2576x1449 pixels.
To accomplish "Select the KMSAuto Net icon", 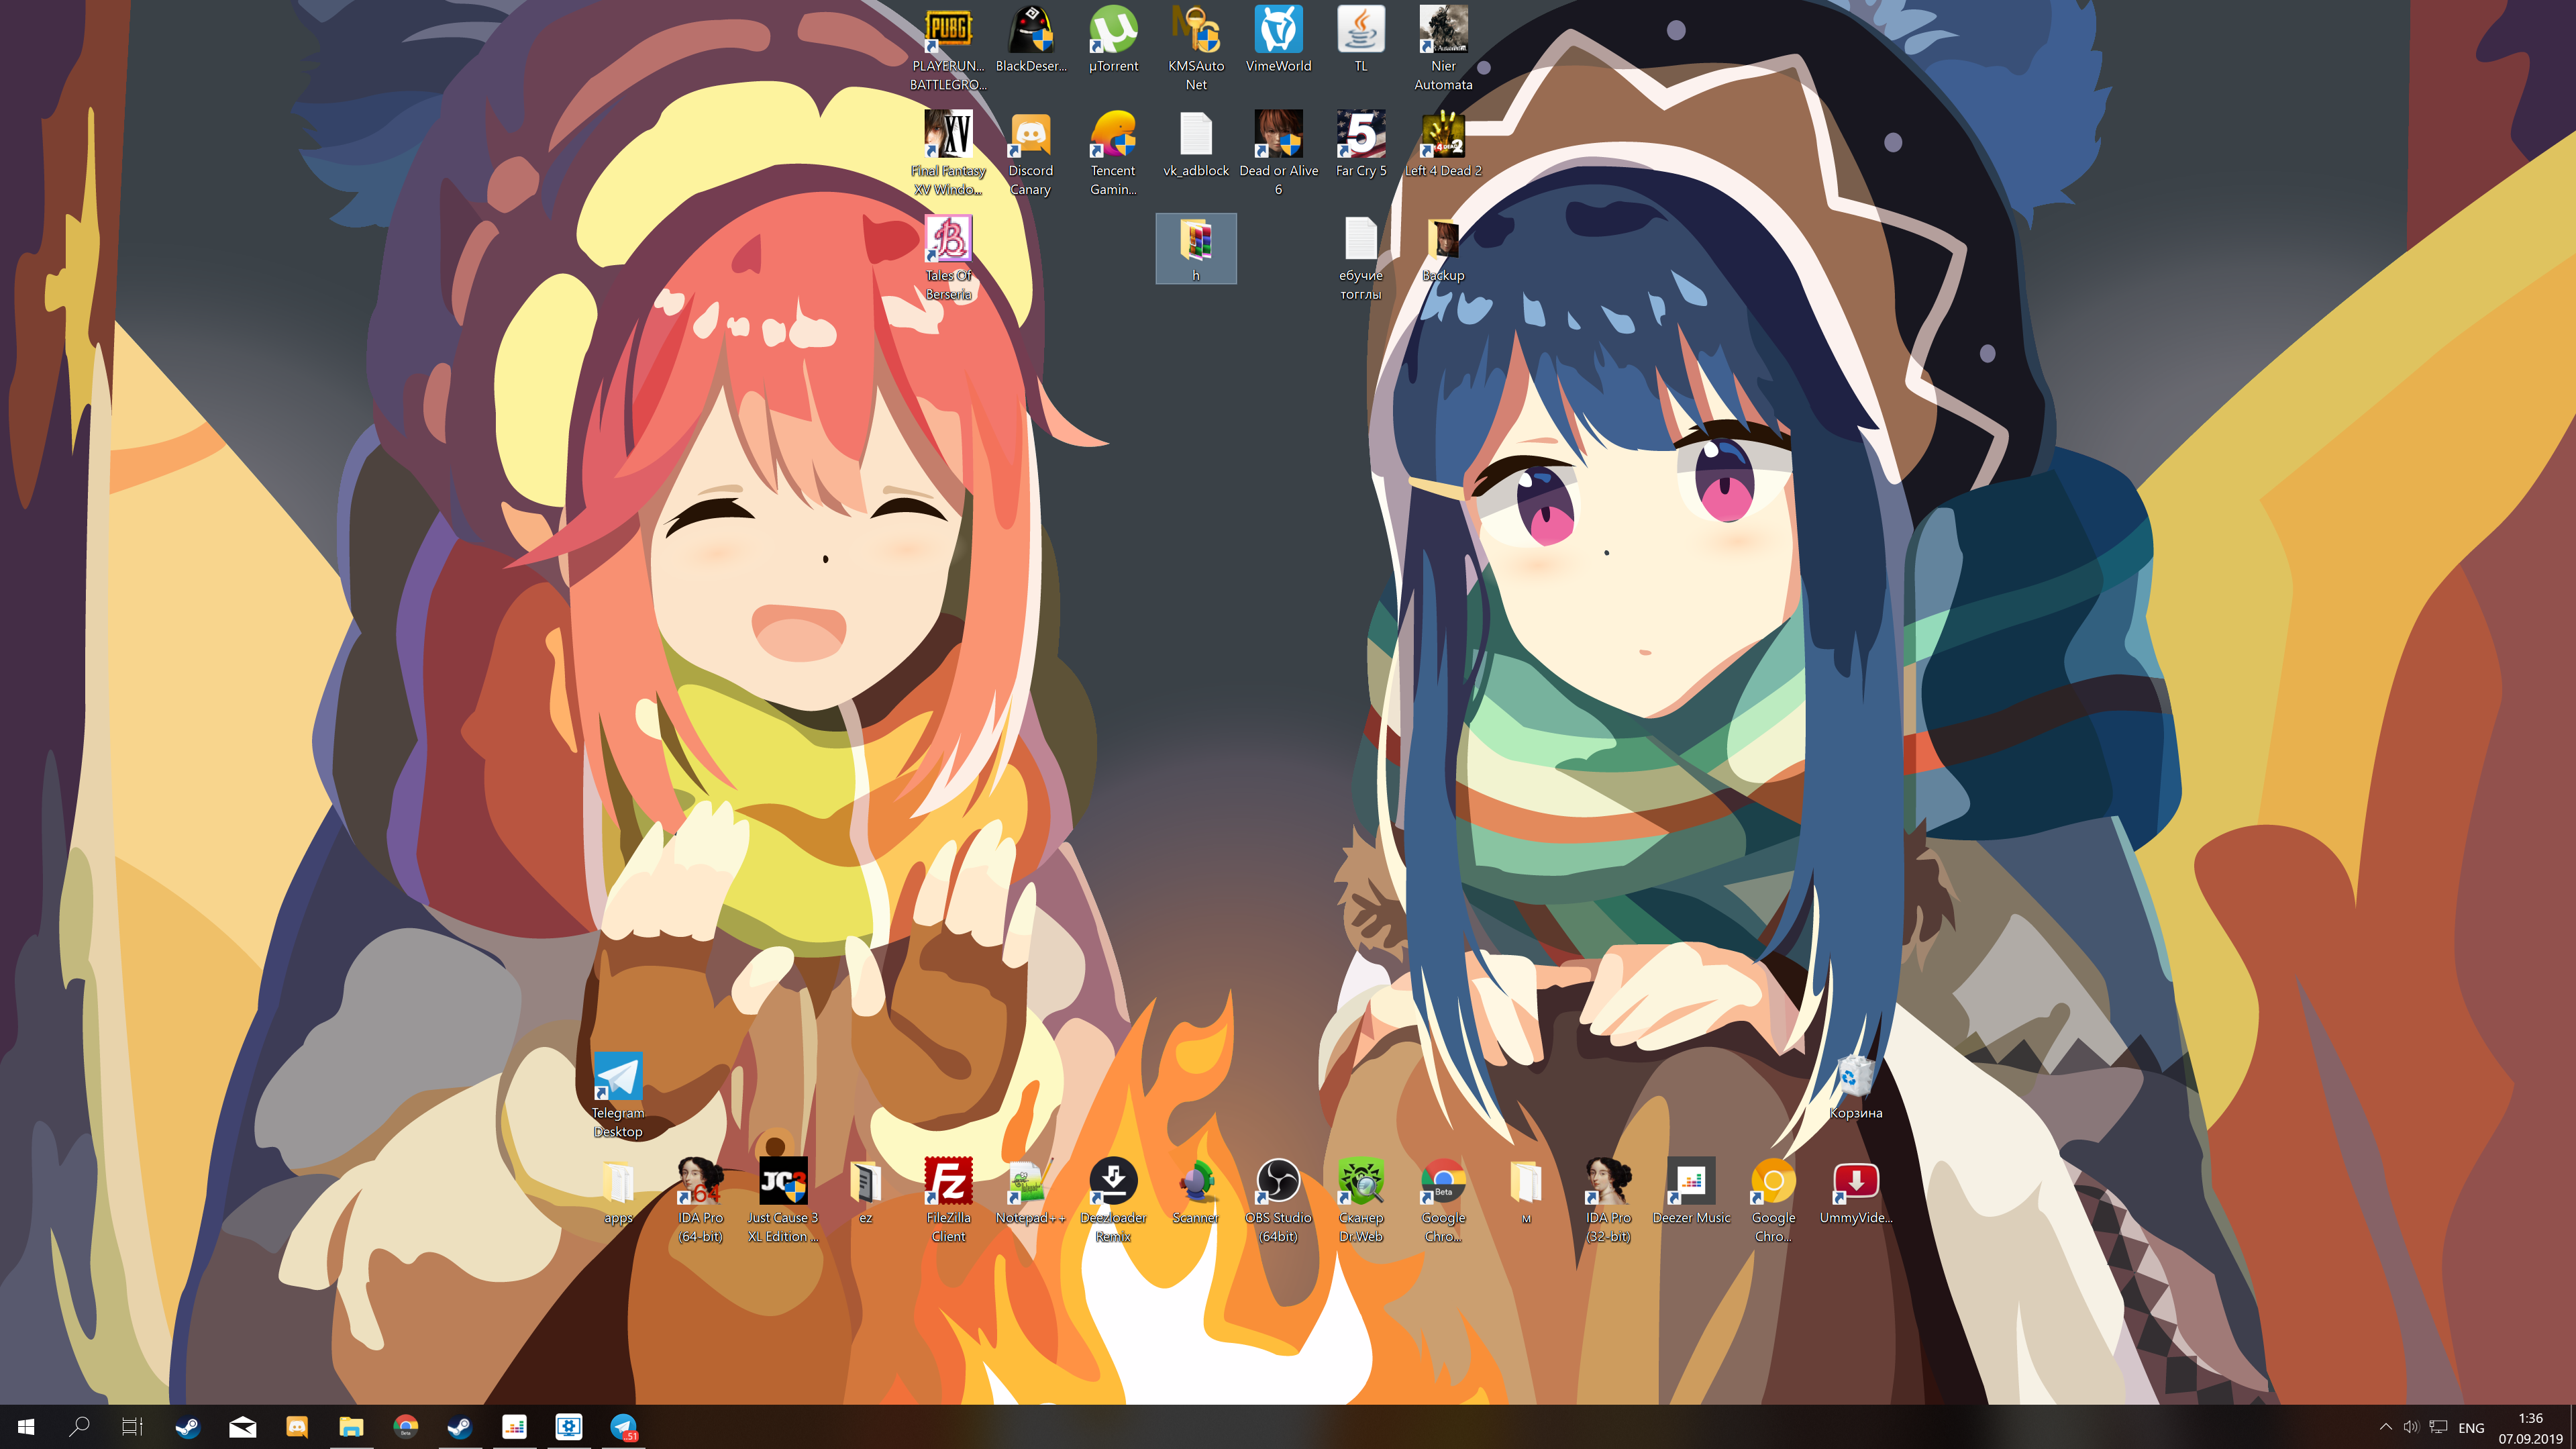I will pyautogui.click(x=1196, y=48).
